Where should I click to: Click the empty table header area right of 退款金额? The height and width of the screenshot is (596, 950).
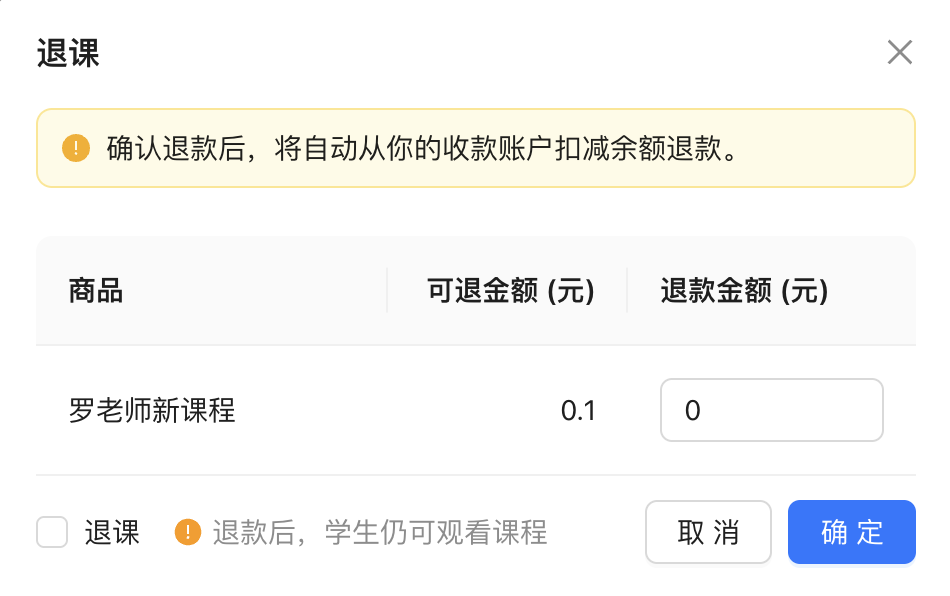[x=871, y=291]
